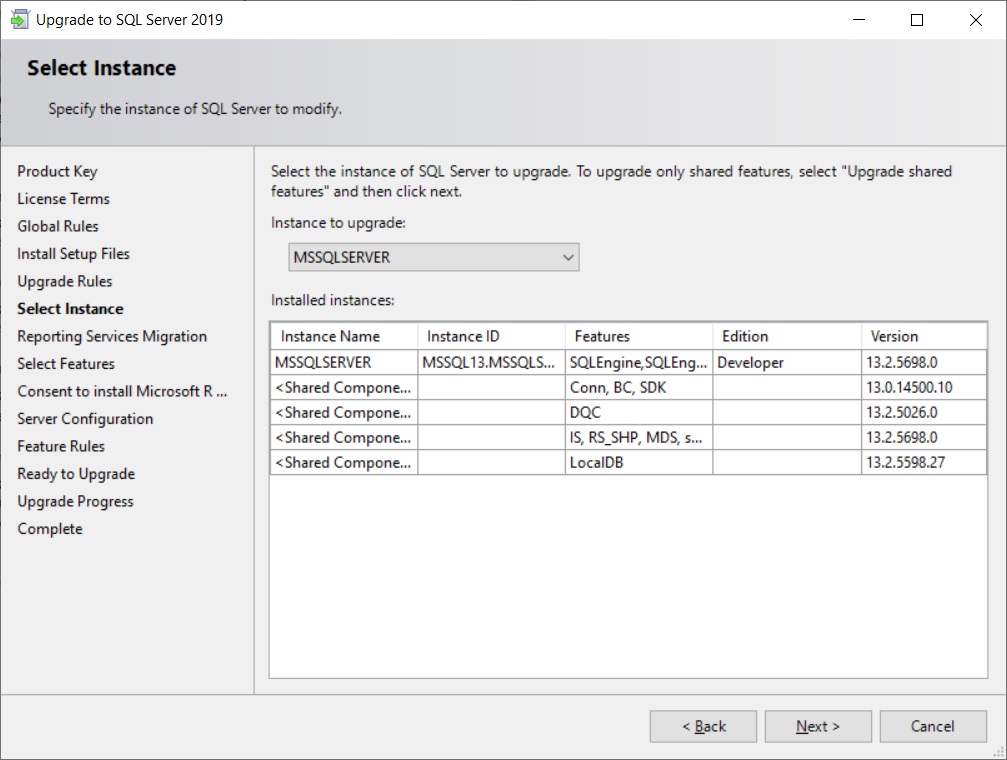Open the License Terms step
Image resolution: width=1007 pixels, height=760 pixels.
[x=64, y=199]
